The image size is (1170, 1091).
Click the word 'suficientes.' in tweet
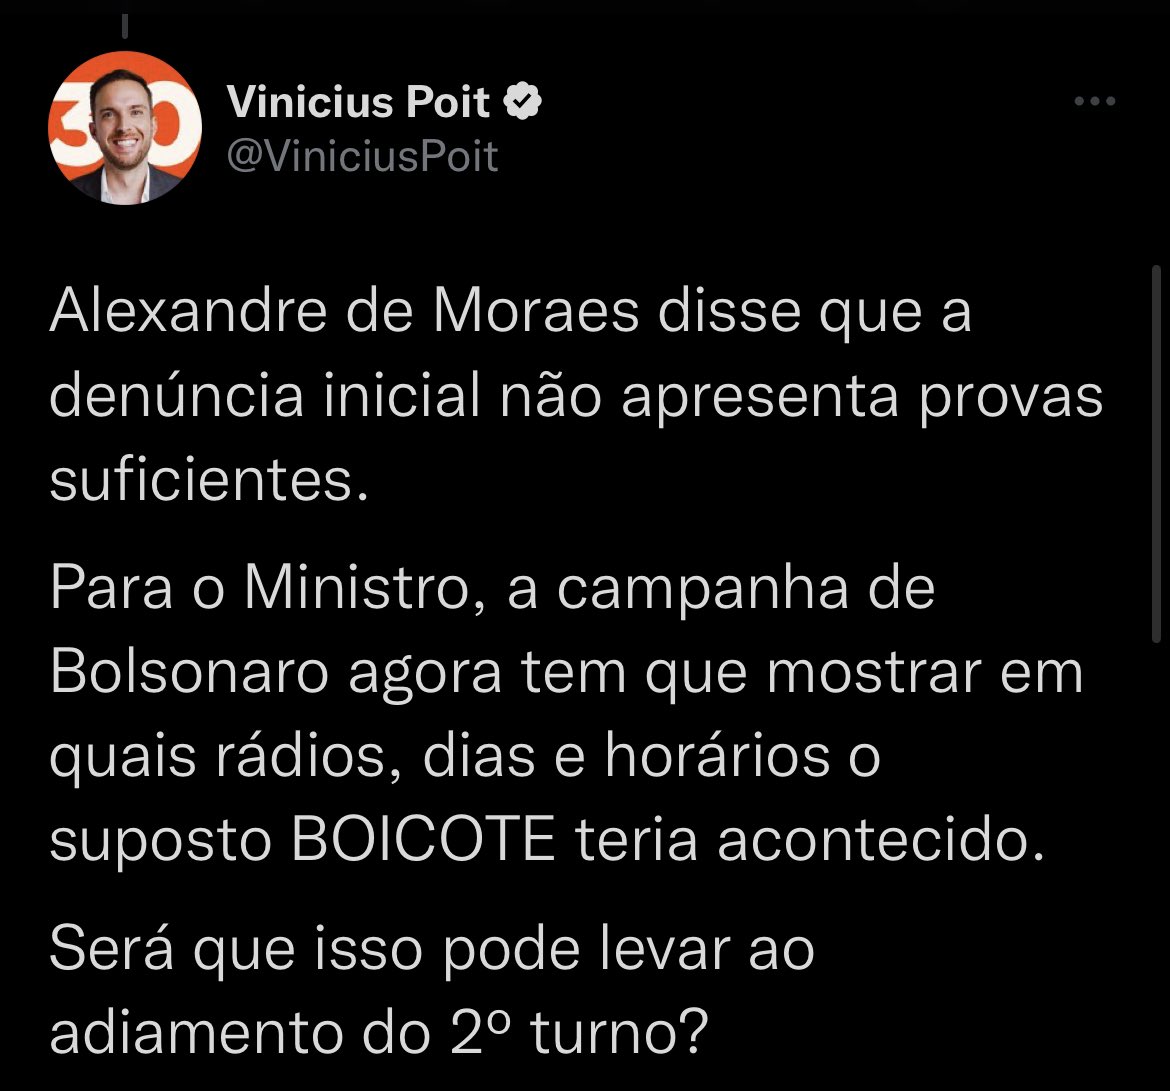210,479
